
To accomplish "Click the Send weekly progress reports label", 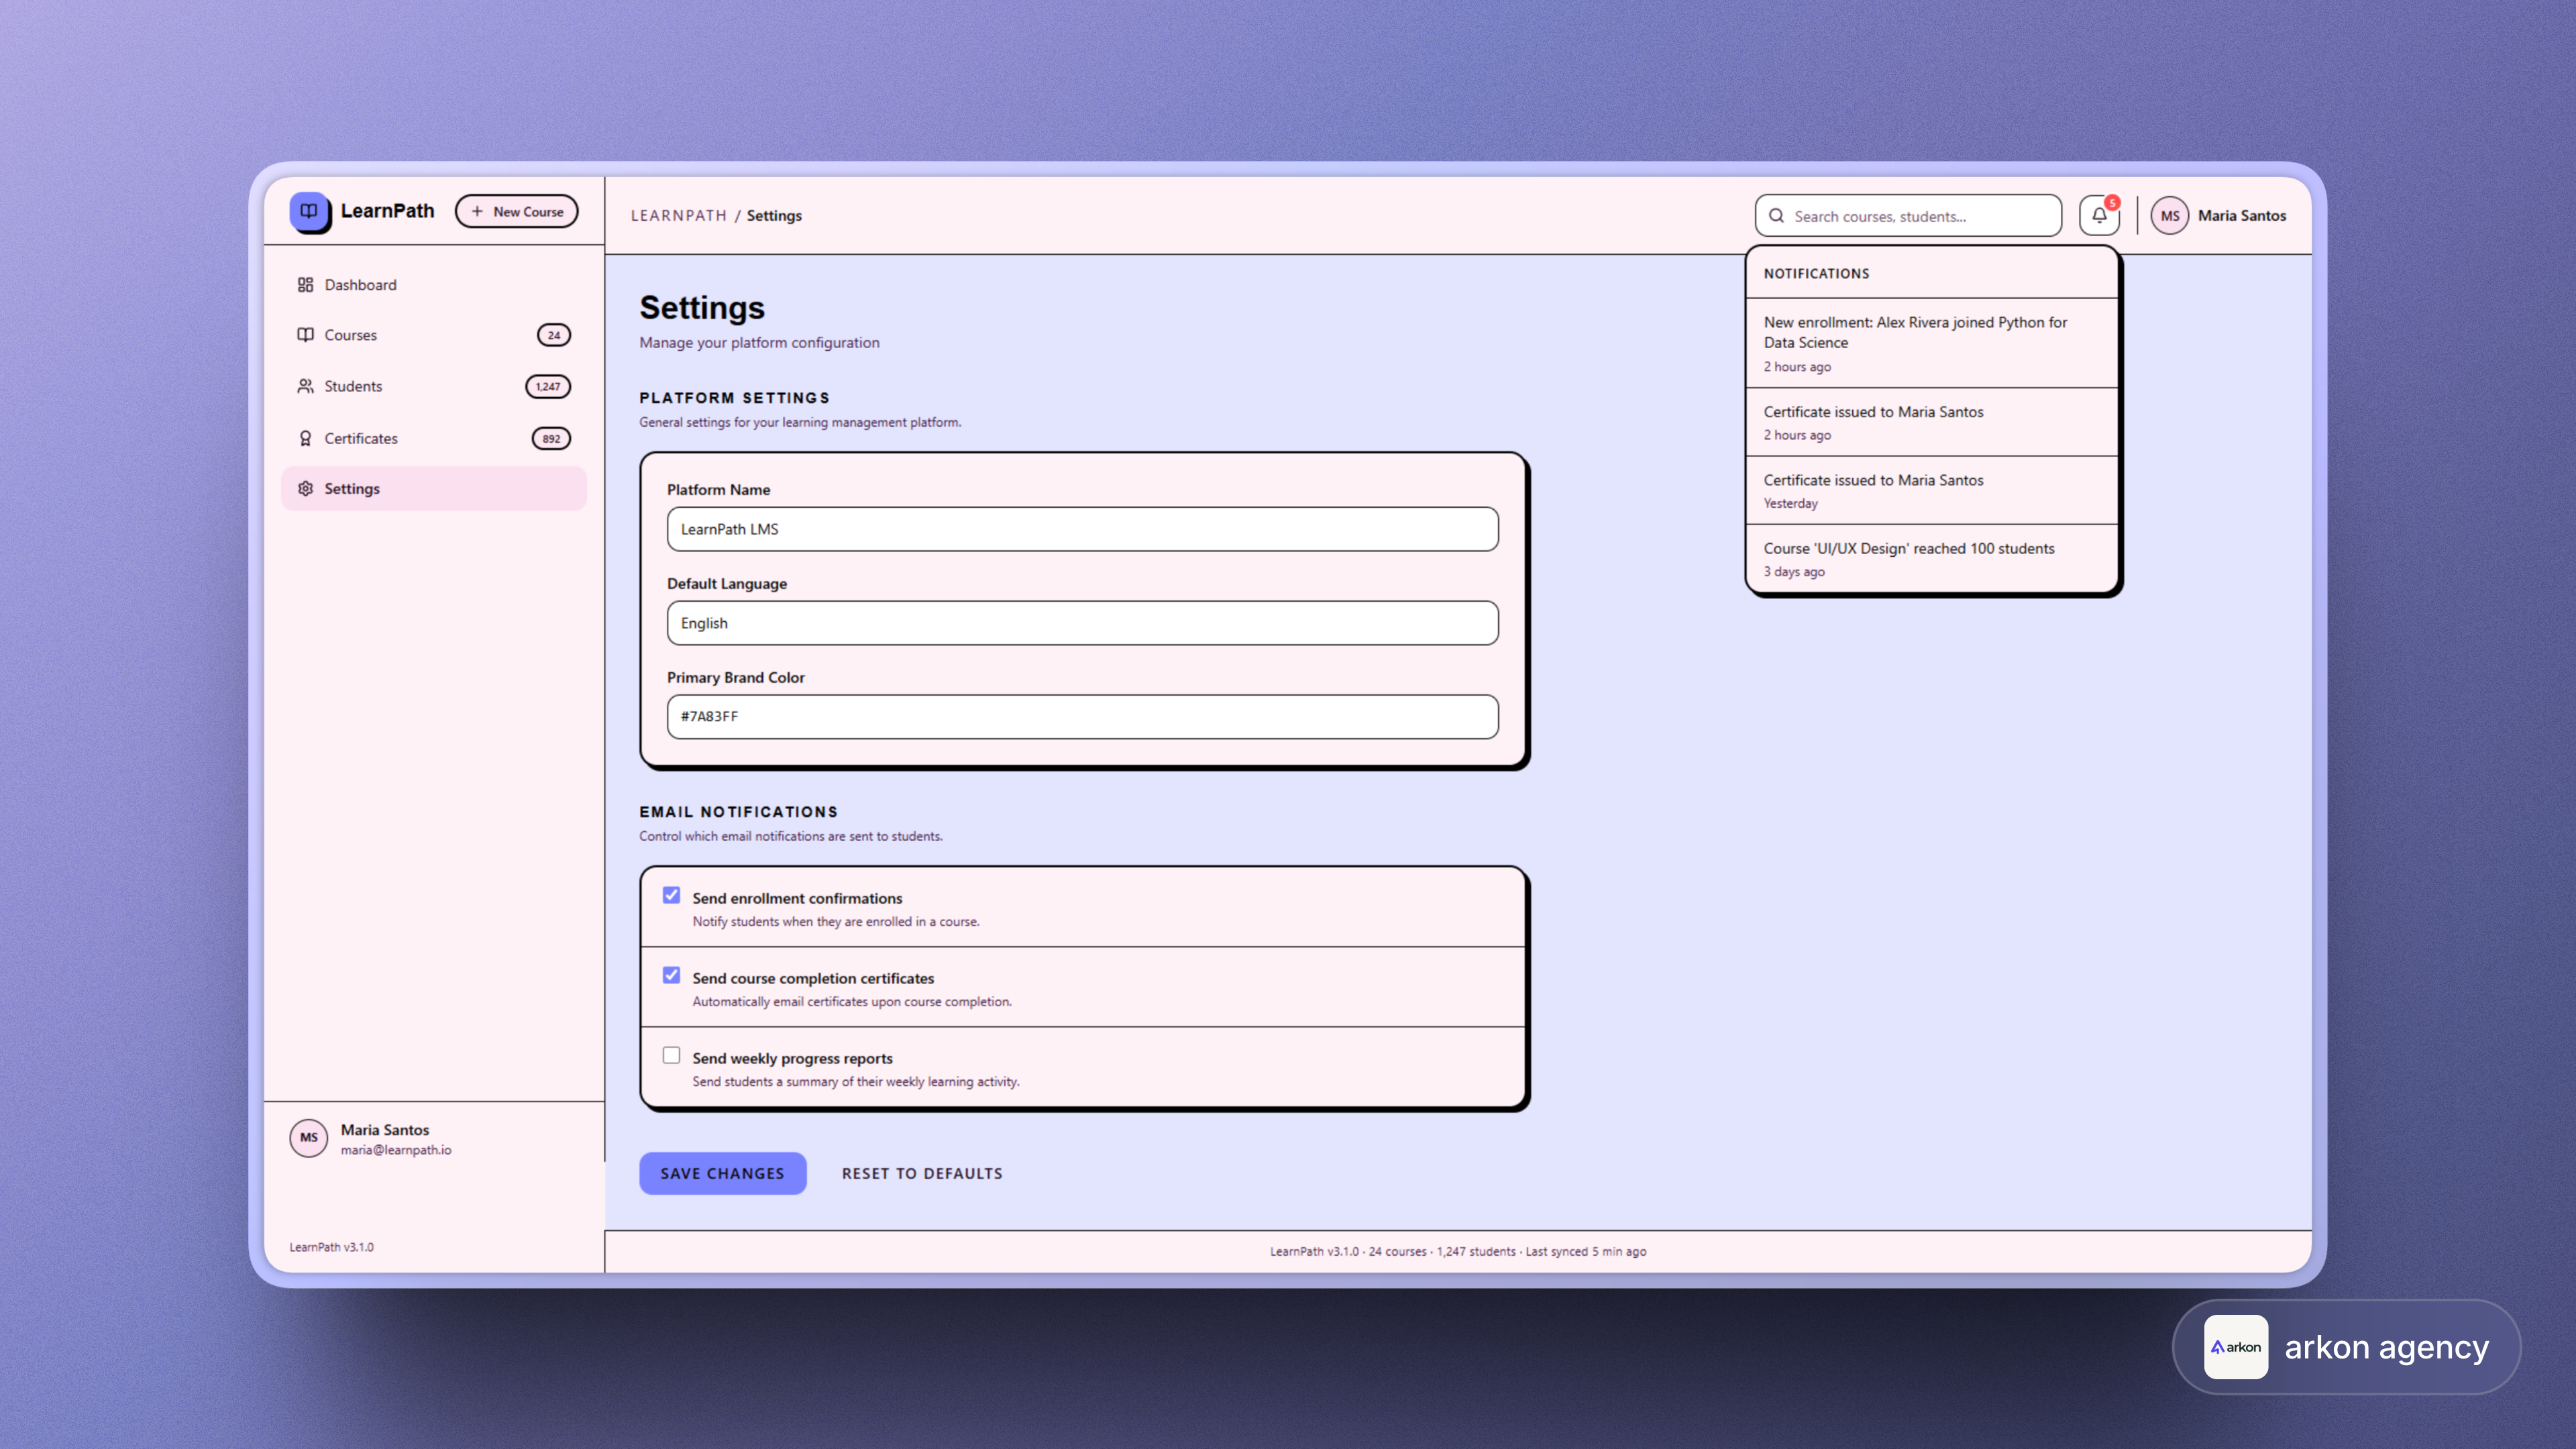I will tap(792, 1058).
